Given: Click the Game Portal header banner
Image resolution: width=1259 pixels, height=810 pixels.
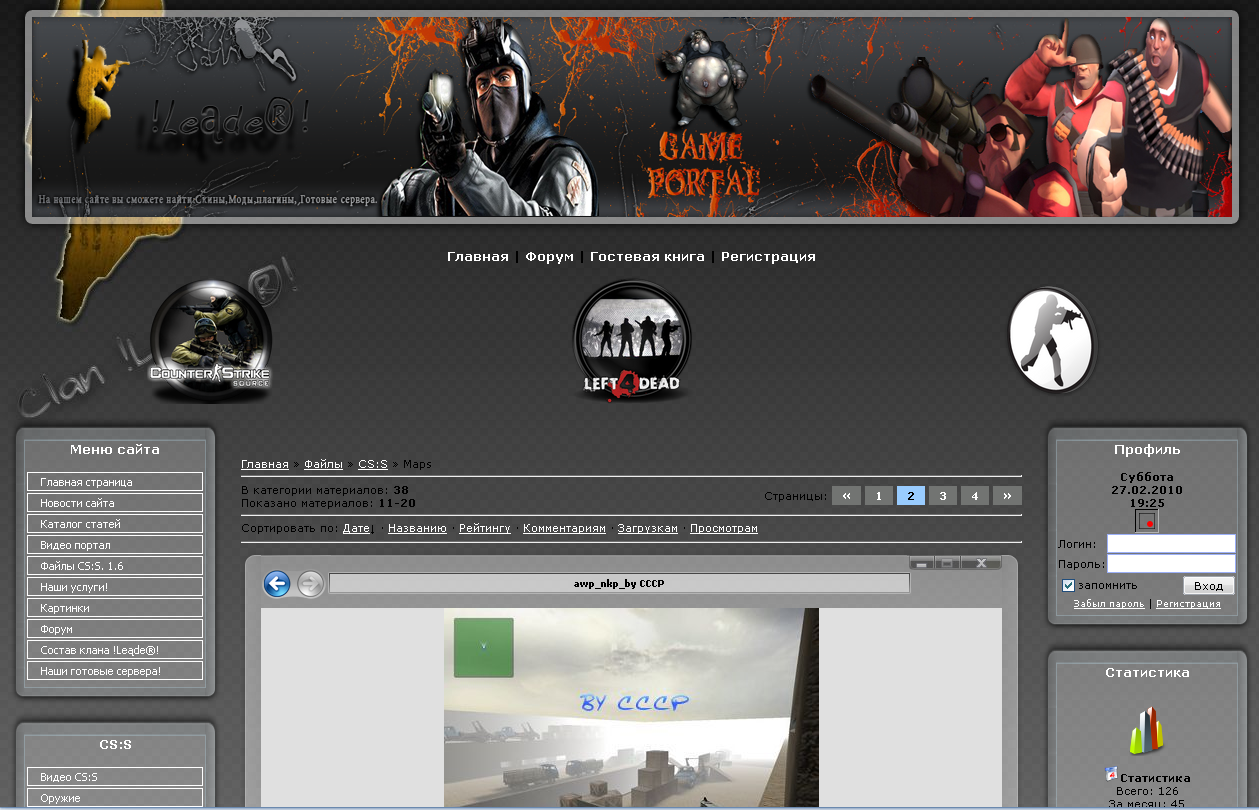Looking at the screenshot, I should (x=631, y=116).
